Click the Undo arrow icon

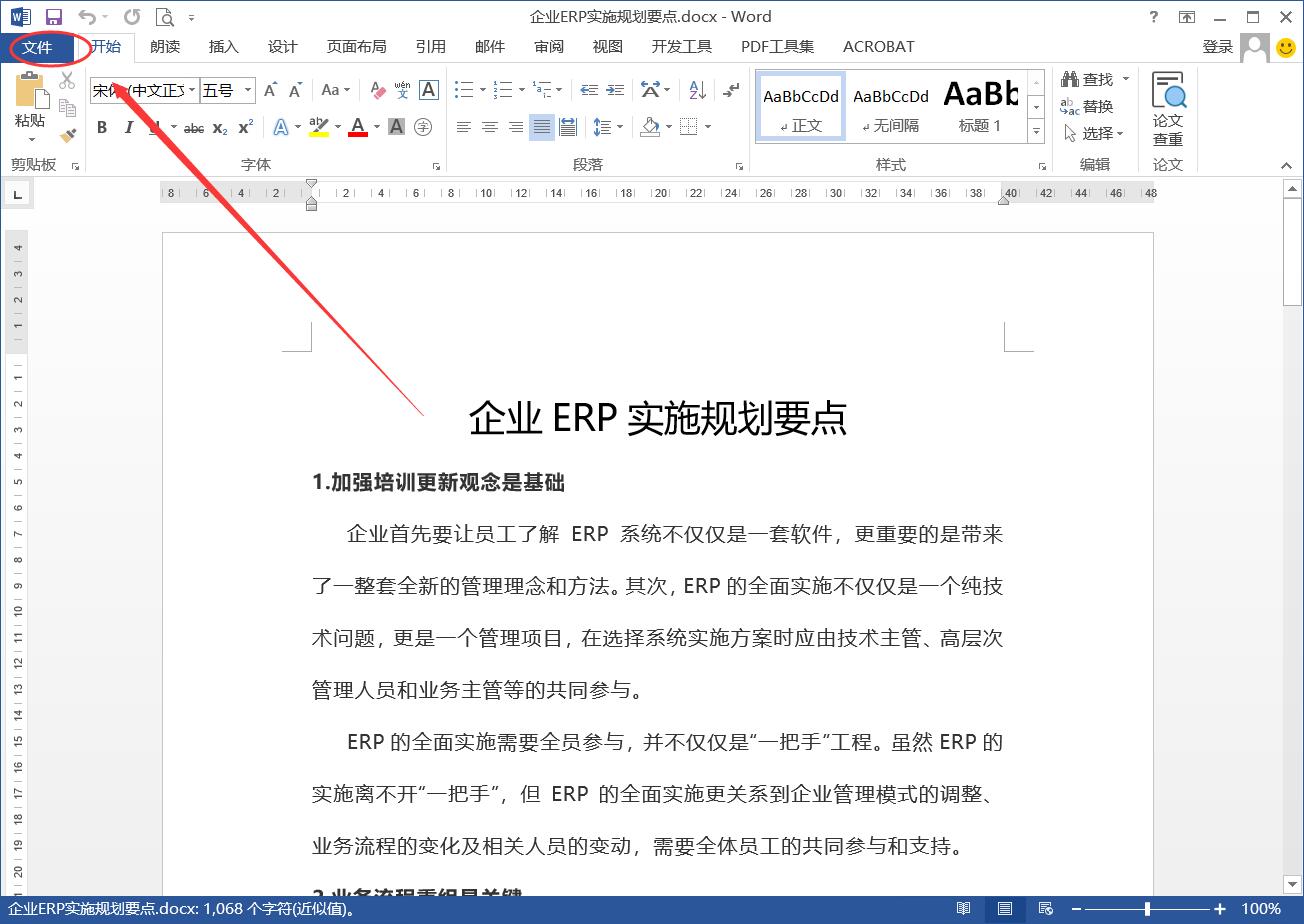[x=87, y=17]
